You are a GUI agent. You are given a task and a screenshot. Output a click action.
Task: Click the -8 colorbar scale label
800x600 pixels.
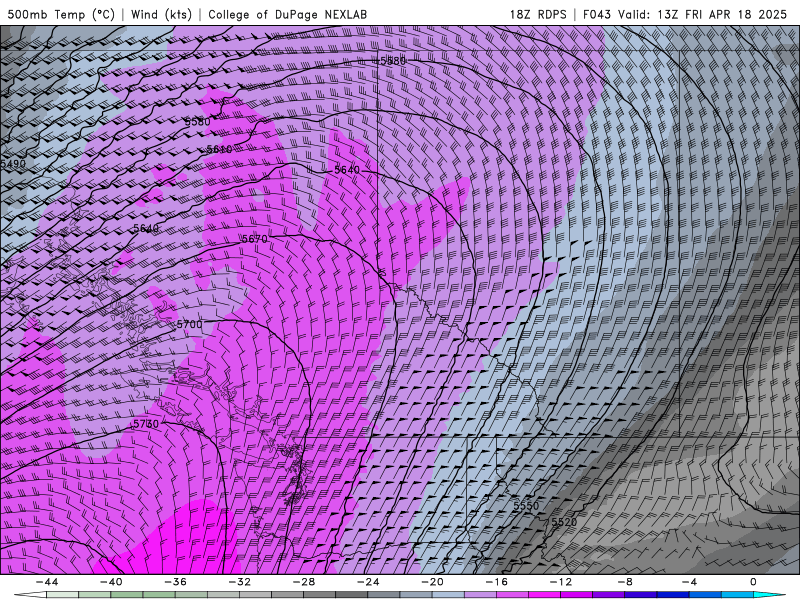tap(625, 582)
